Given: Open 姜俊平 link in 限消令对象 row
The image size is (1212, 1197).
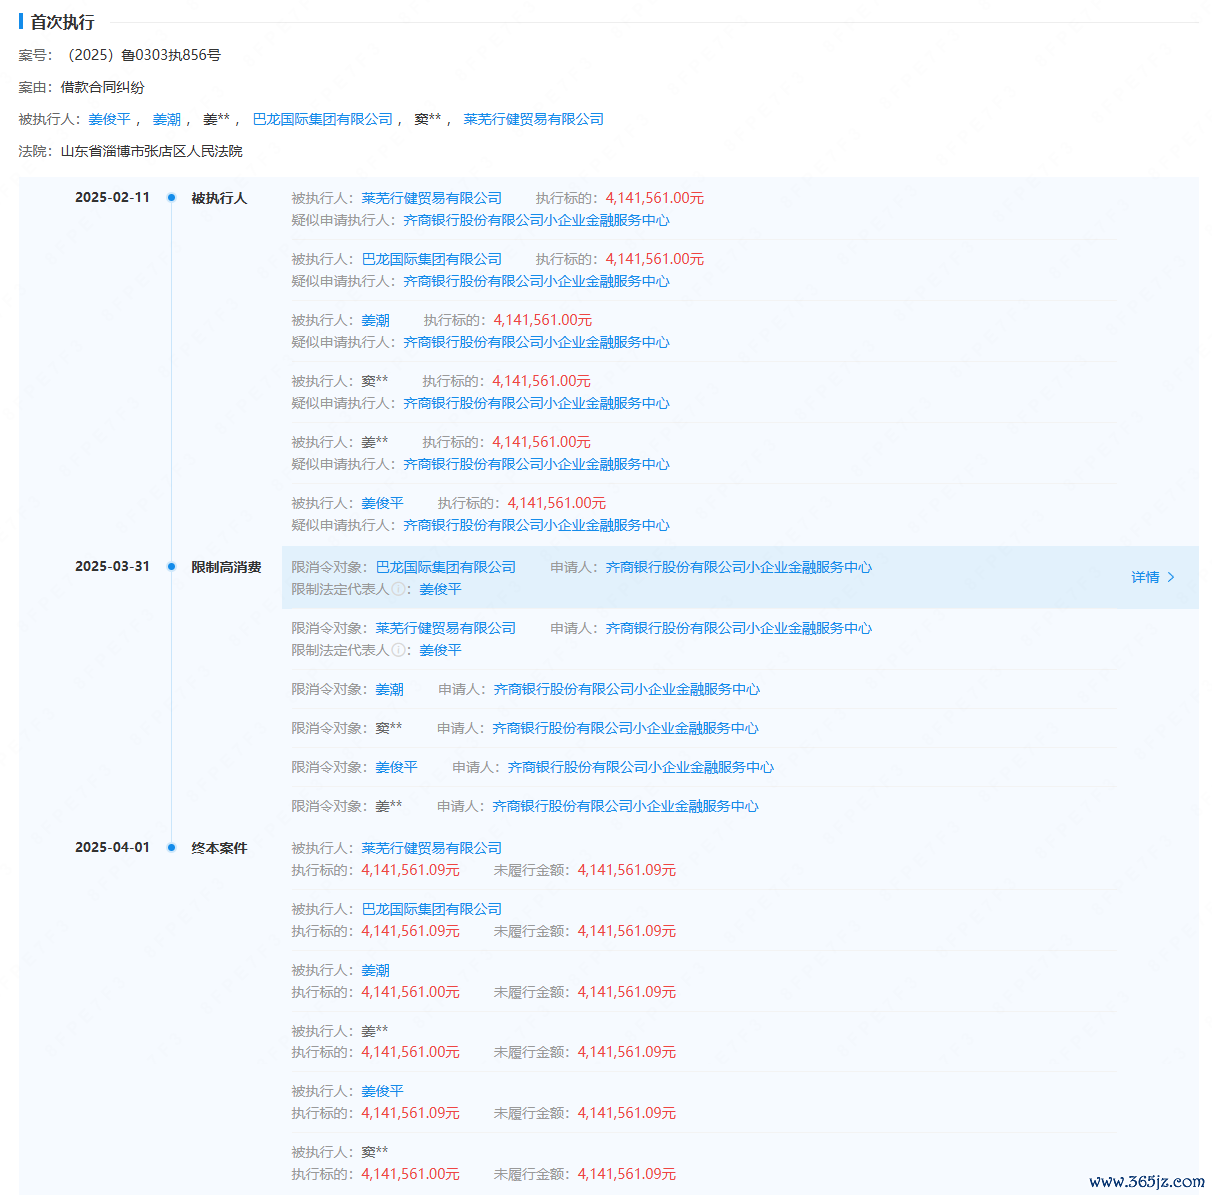Looking at the screenshot, I should (396, 768).
